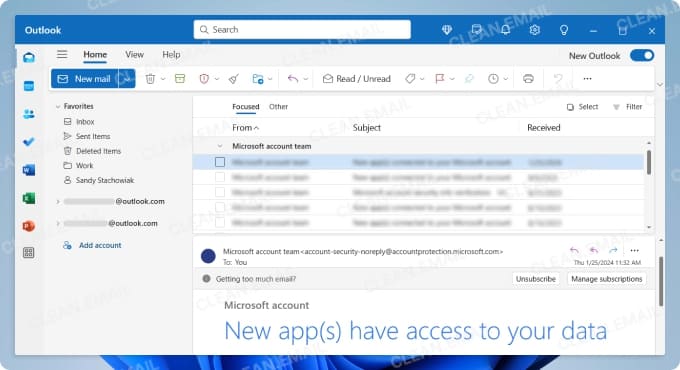This screenshot has width=680, height=370.
Task: Switch to the View ribbon tab
Action: coord(134,55)
